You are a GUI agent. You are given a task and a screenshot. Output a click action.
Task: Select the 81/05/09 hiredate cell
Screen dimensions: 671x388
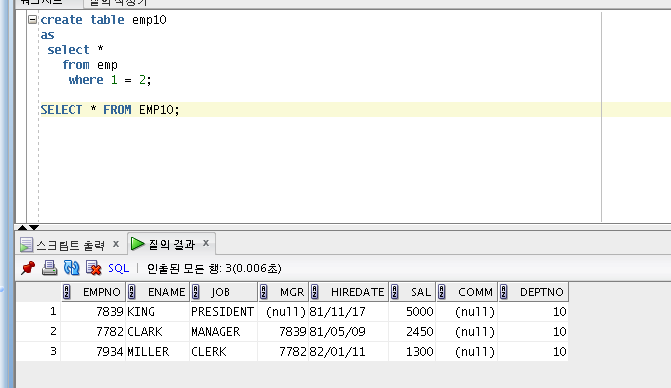click(x=349, y=332)
